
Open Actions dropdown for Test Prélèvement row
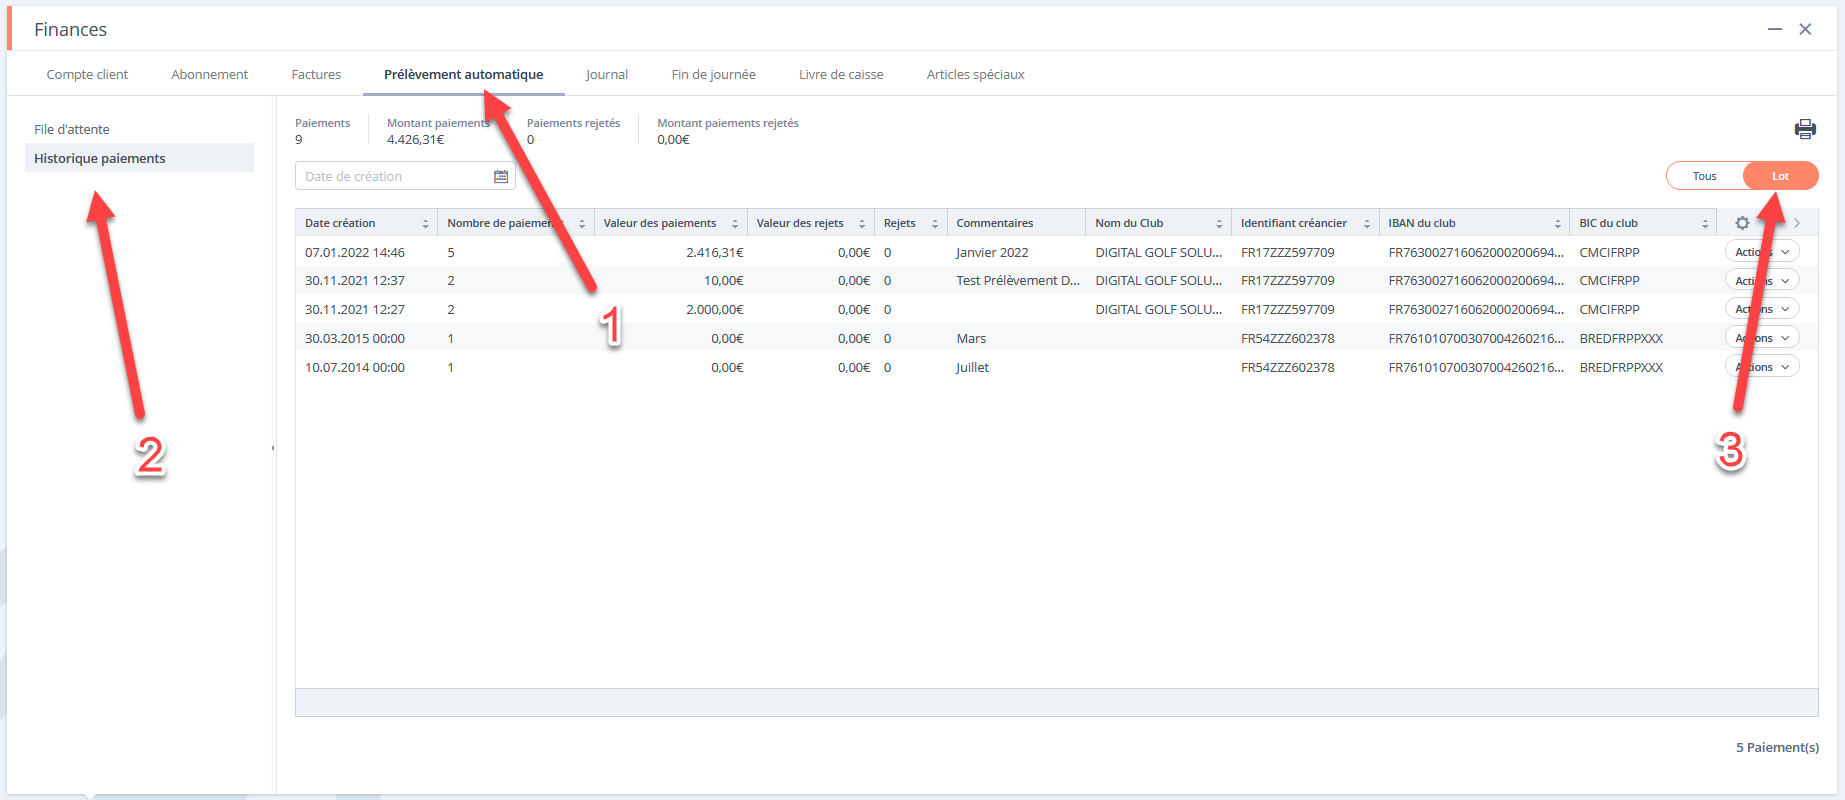(x=1762, y=281)
